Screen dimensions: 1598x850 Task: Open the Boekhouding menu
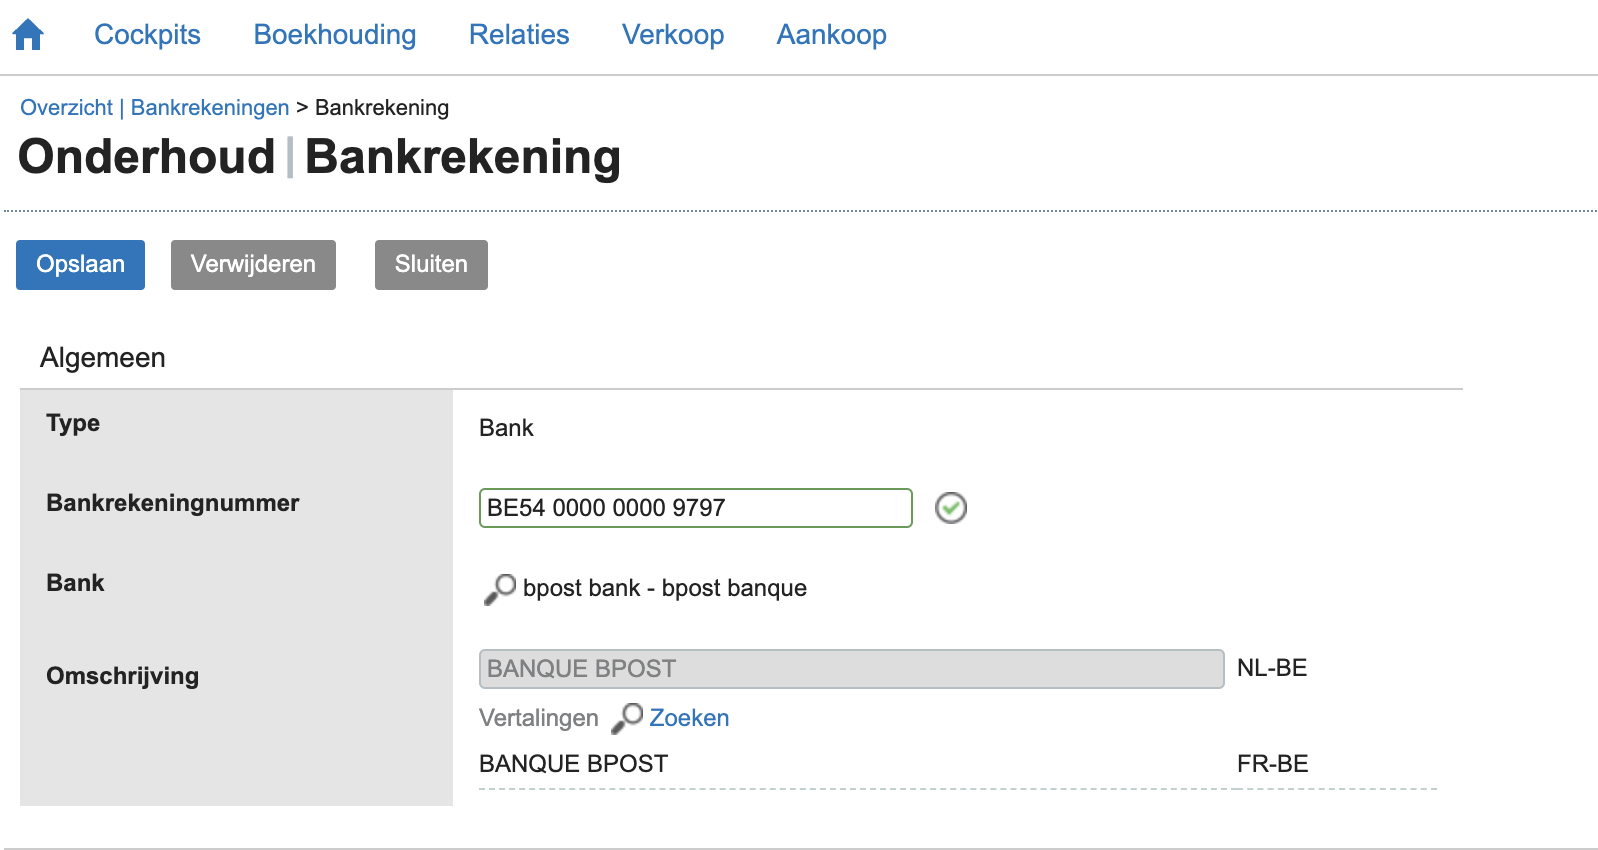pos(334,35)
